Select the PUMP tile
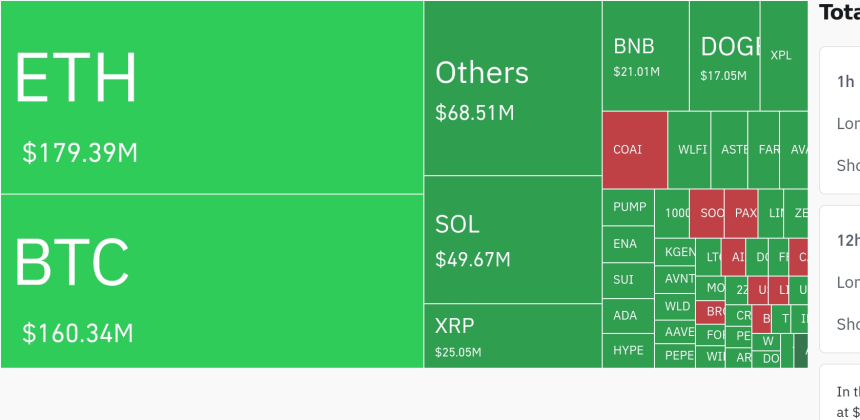 pos(628,207)
